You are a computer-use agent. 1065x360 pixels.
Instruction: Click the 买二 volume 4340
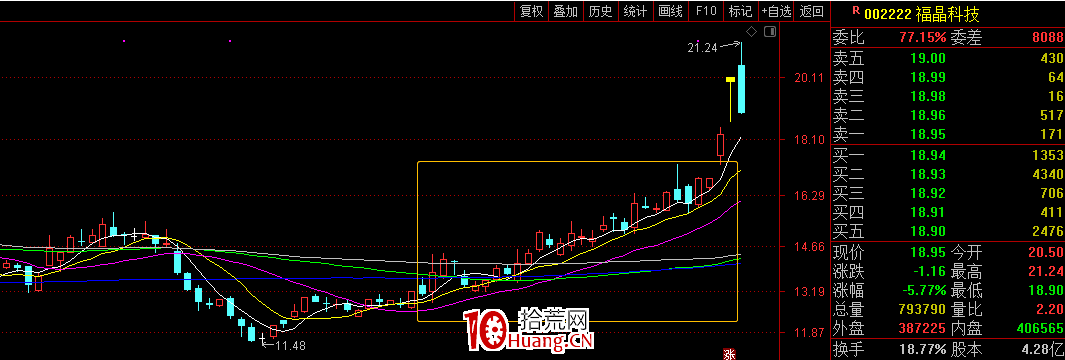1047,175
